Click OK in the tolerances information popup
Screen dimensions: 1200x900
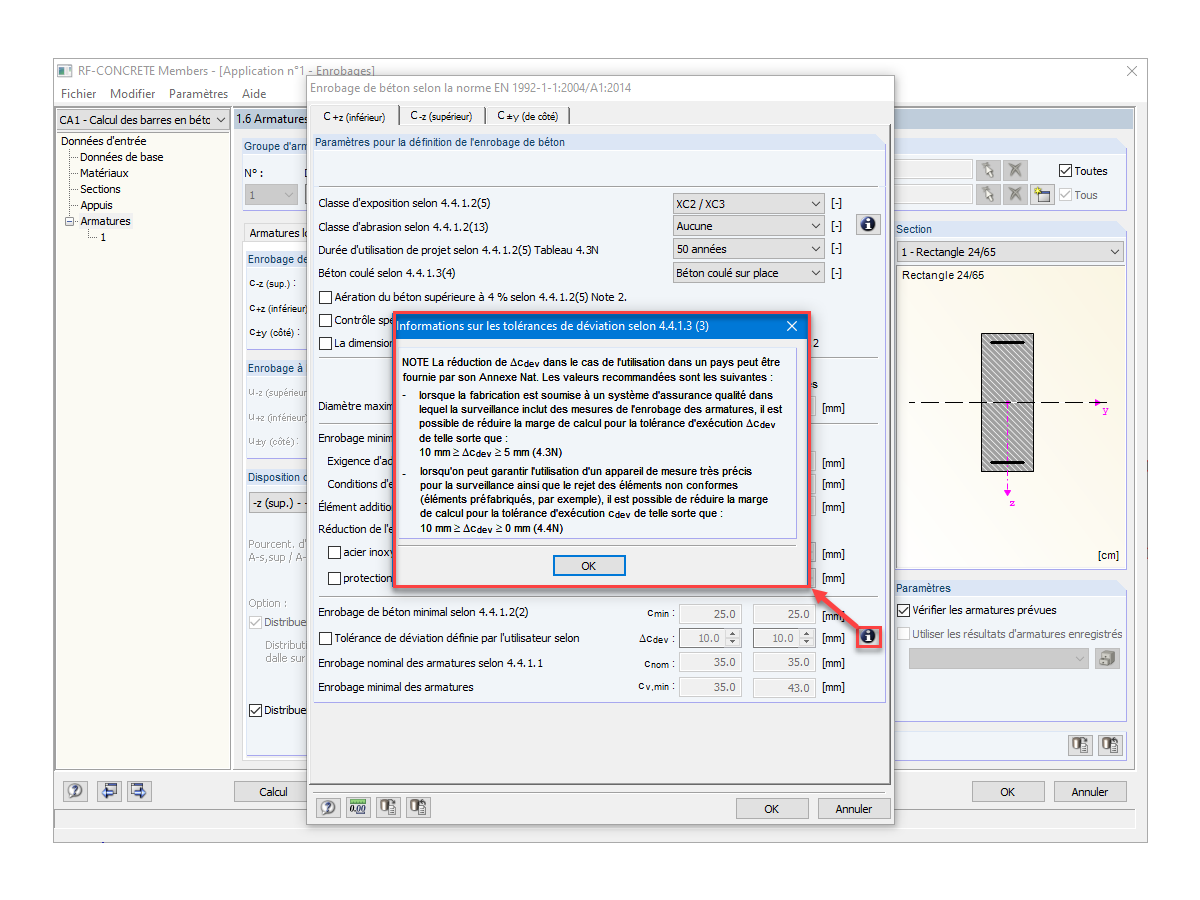pyautogui.click(x=589, y=566)
